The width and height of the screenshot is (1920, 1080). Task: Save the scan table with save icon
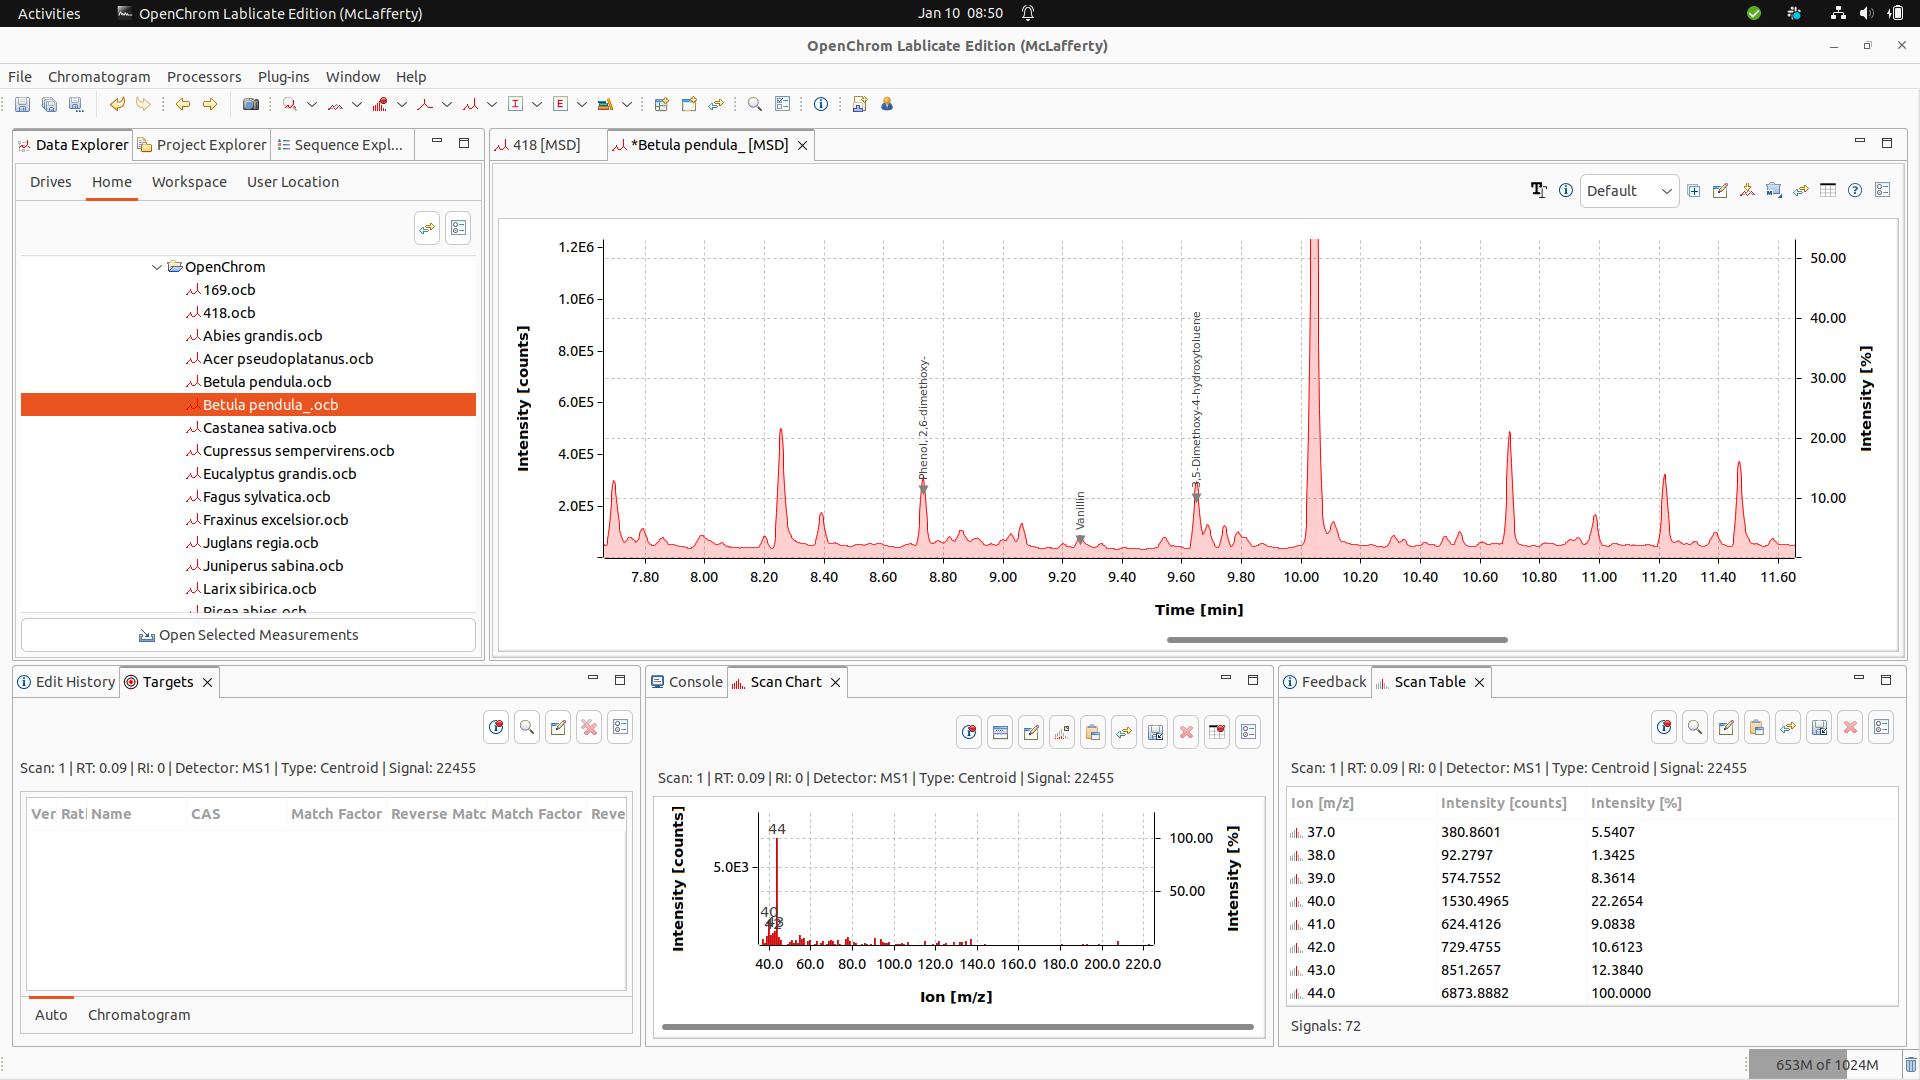(1819, 727)
